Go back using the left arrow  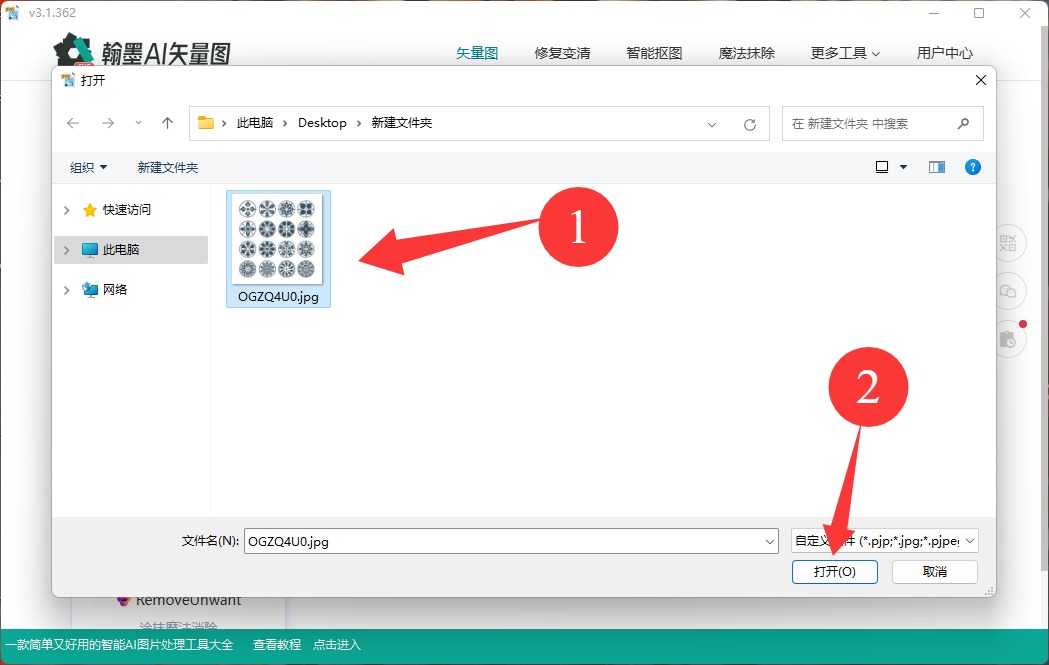point(72,122)
